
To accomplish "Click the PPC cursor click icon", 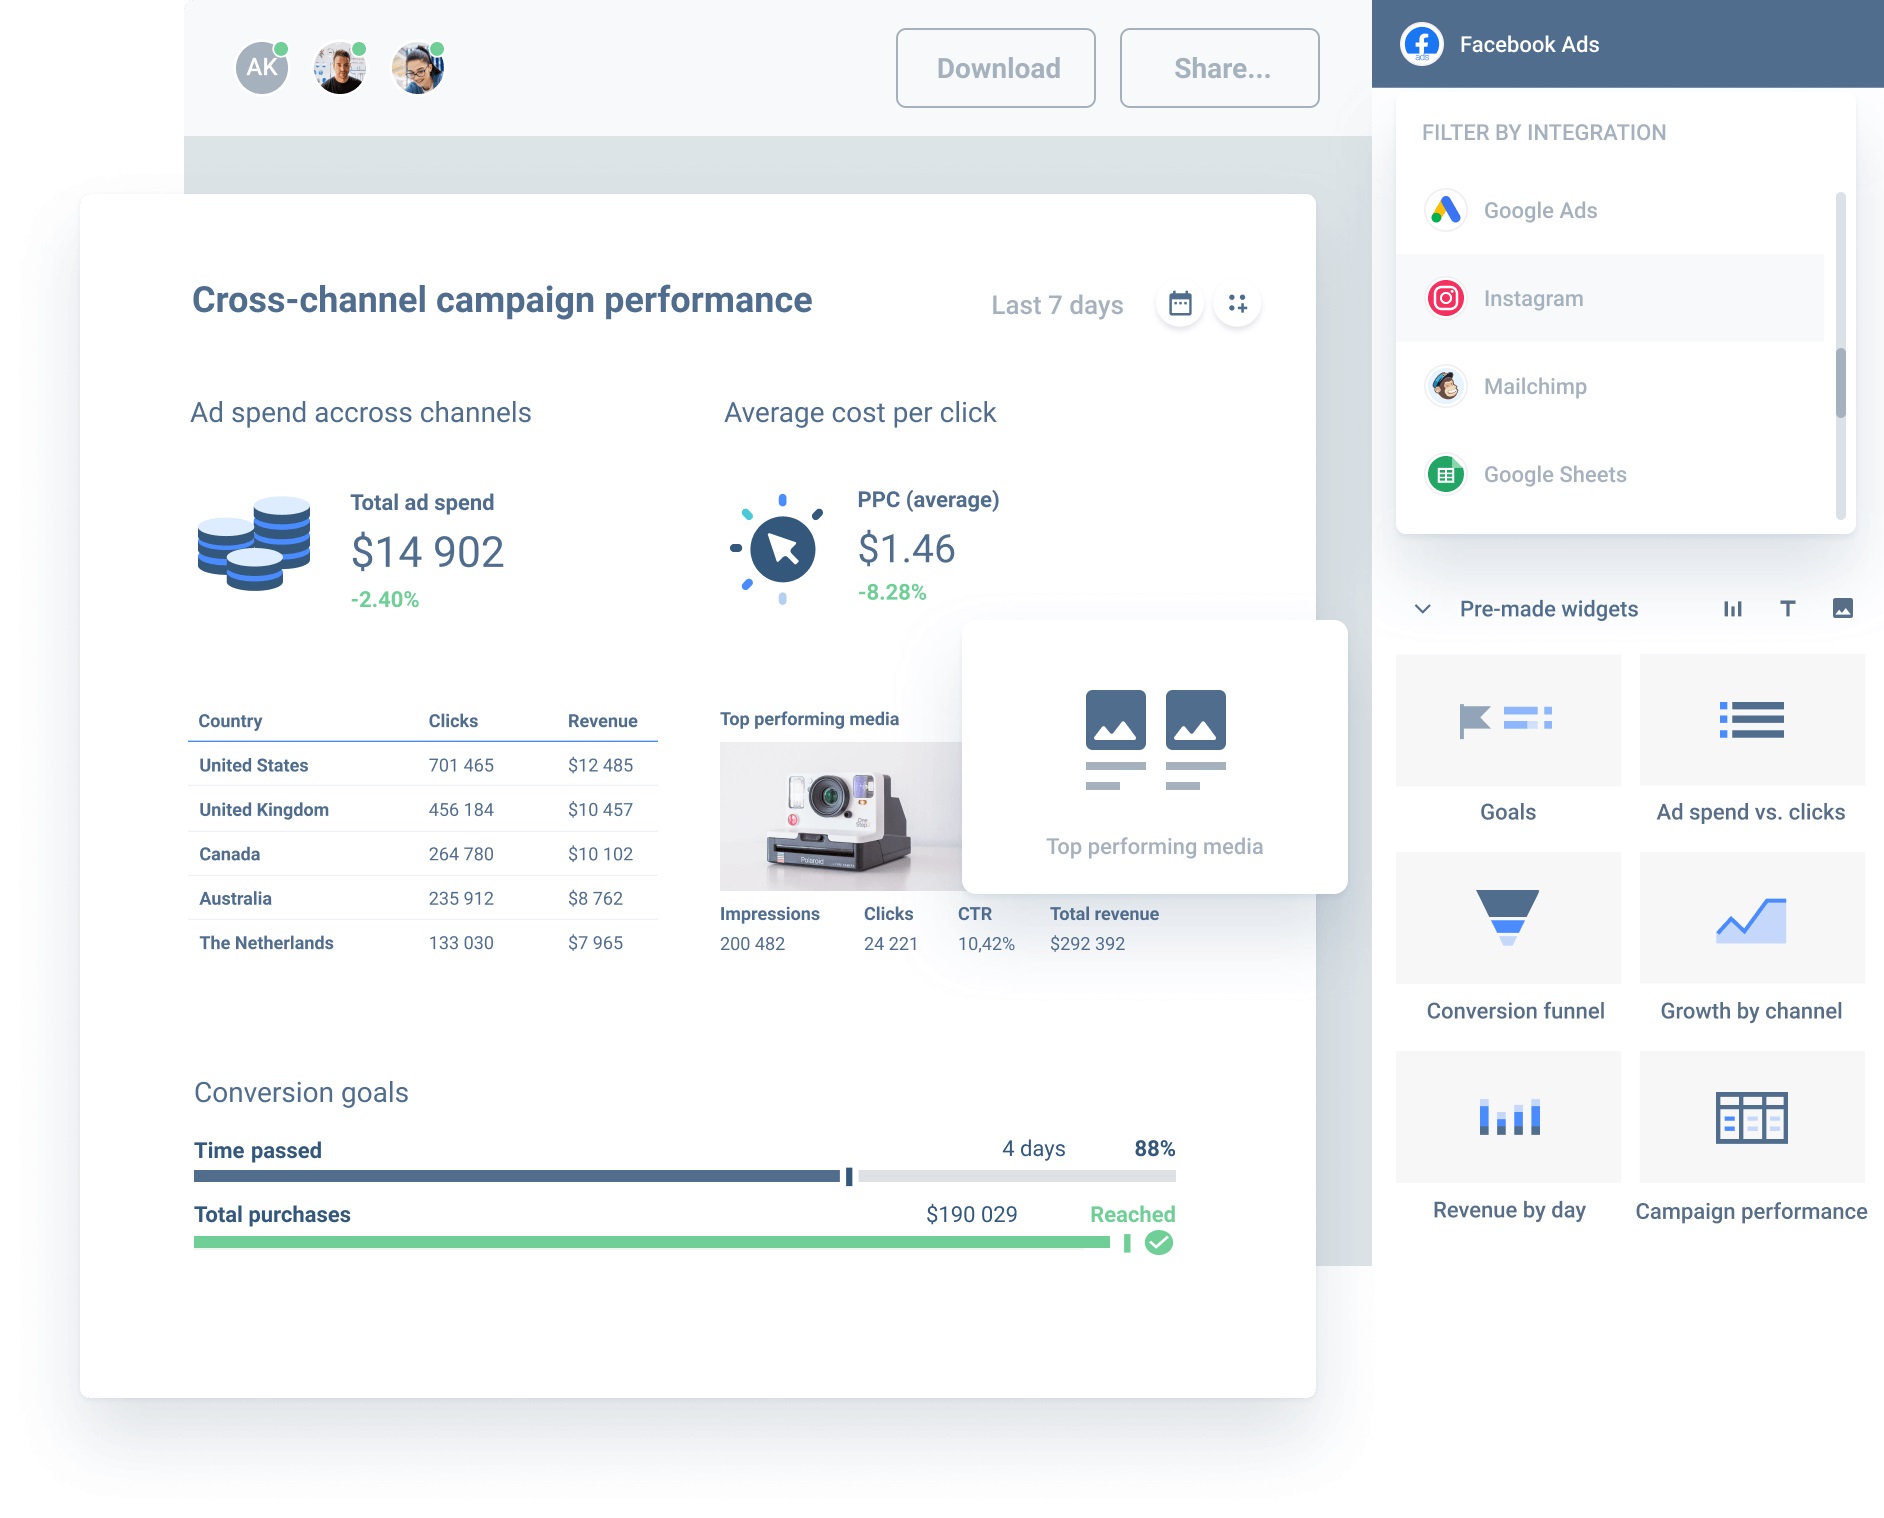I will coord(780,548).
